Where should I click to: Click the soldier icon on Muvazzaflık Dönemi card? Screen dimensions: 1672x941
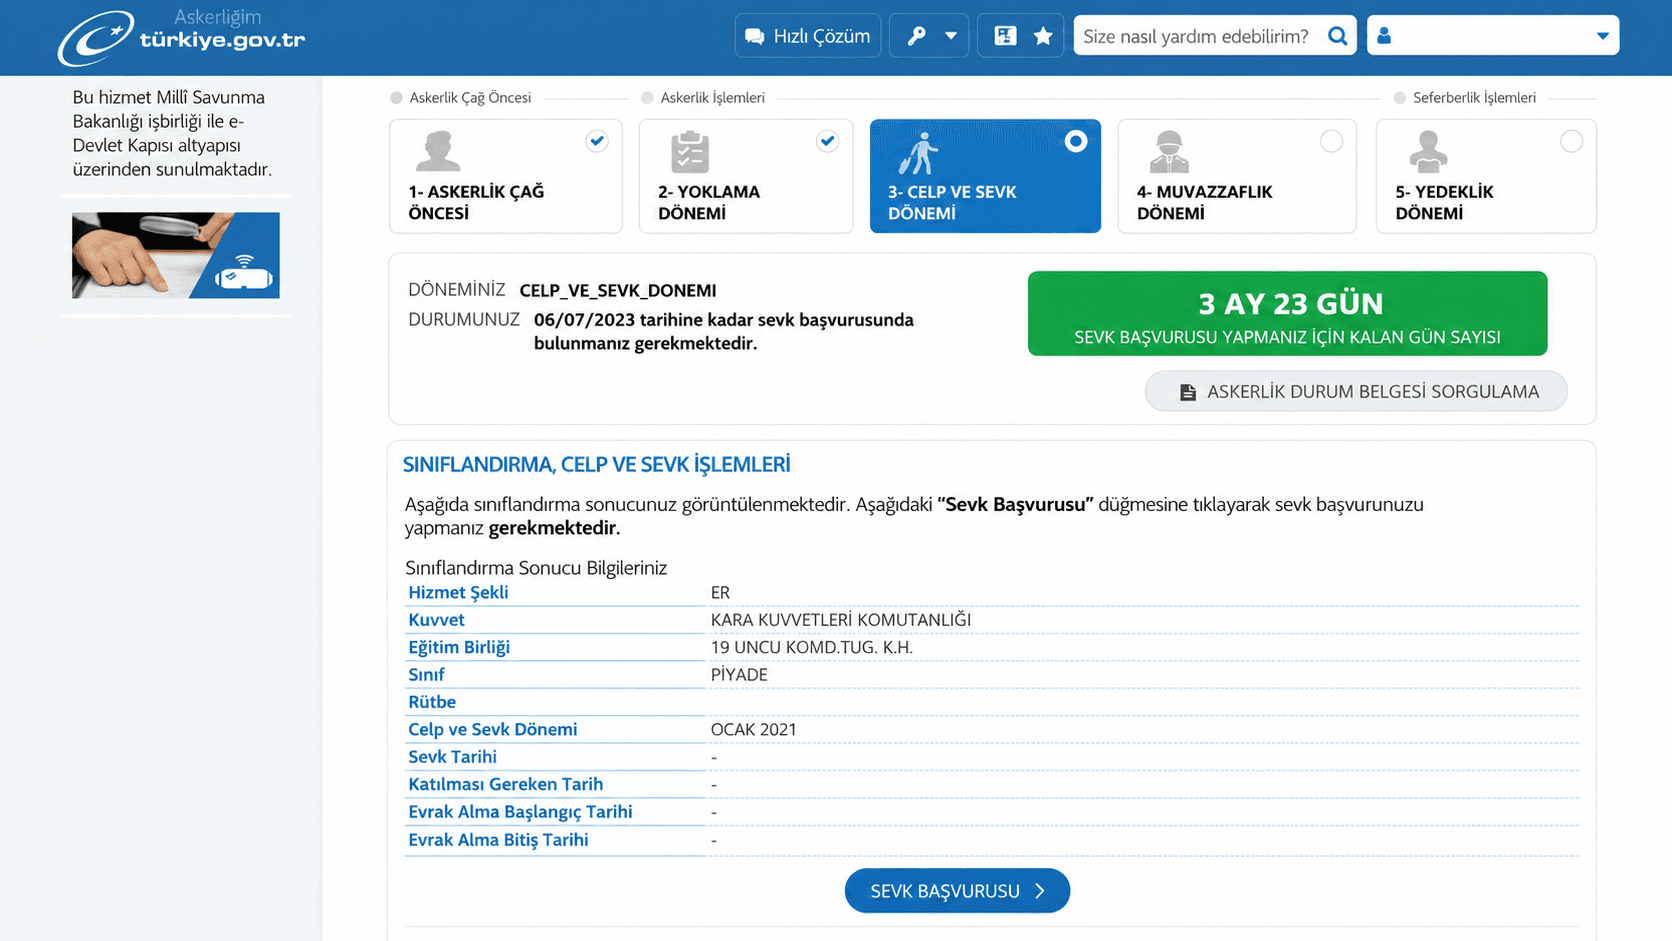coord(1169,152)
